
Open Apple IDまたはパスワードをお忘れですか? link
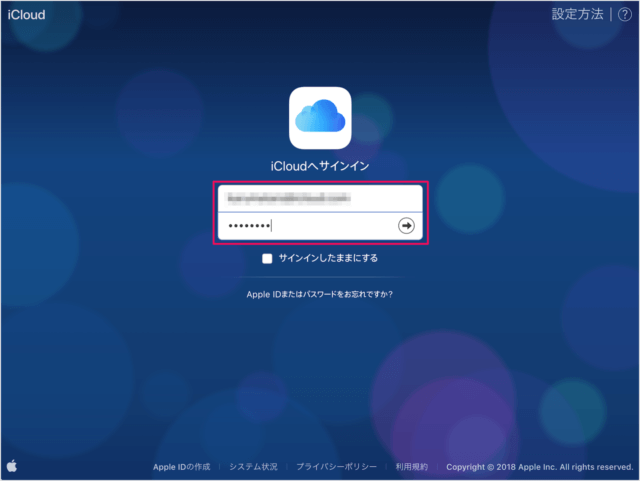coord(319,295)
